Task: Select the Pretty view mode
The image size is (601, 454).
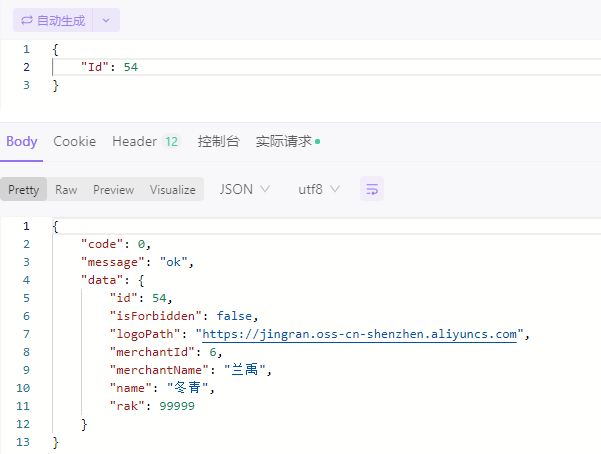Action: tap(24, 189)
